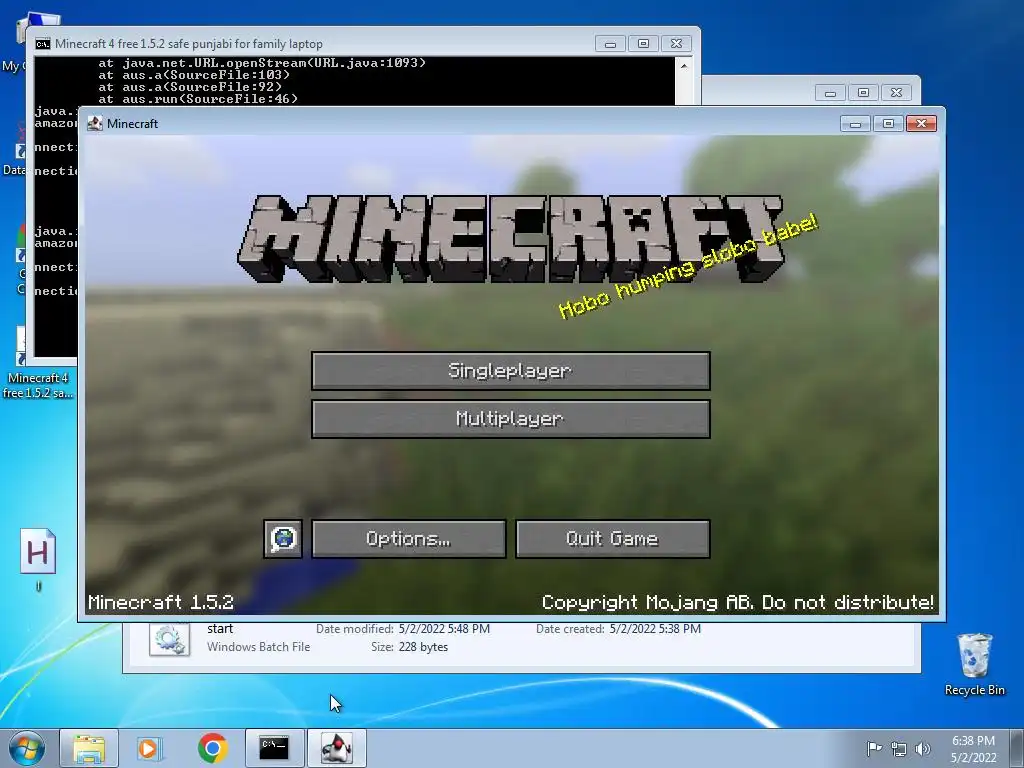1024x768 pixels.
Task: Open the Windows Start menu
Action: point(26,748)
